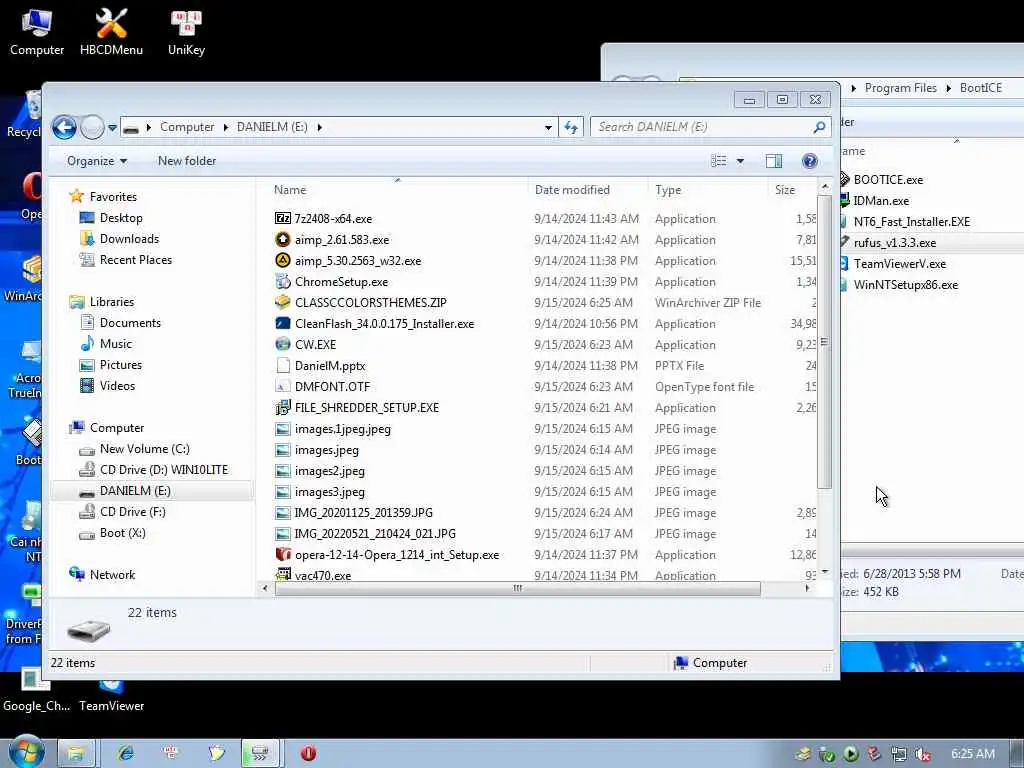Viewport: 1024px width, 768px height.
Task: Open Favorites in the navigation pane
Action: (x=113, y=197)
